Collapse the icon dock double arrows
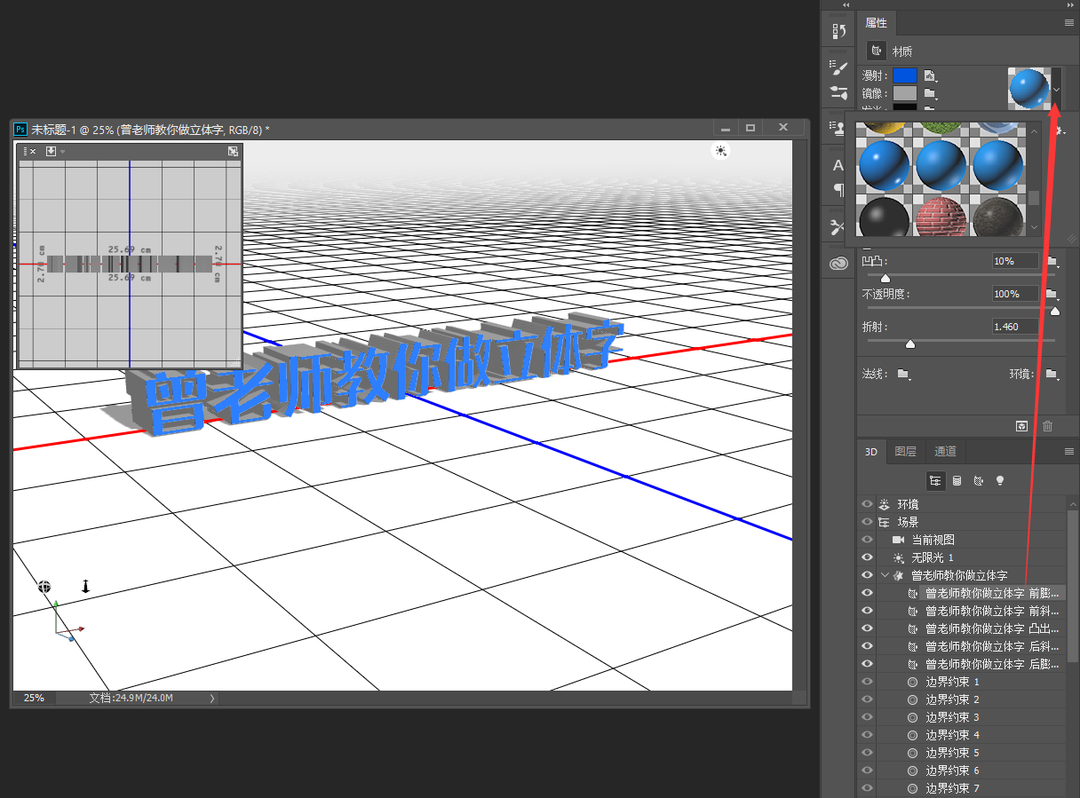1080x798 pixels. [846, 4]
